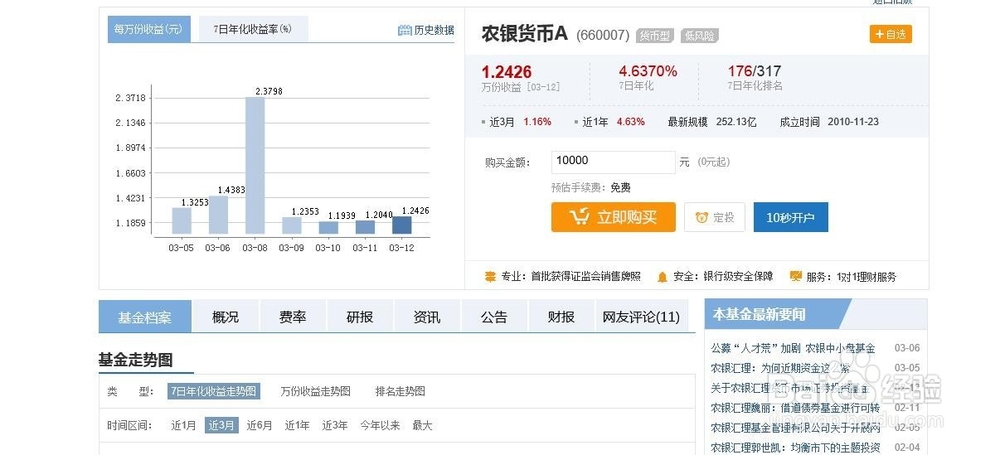This screenshot has width=1000, height=455.
Task: Click the 03-12 bar labeled 1.2426
Action: pyautogui.click(x=402, y=225)
